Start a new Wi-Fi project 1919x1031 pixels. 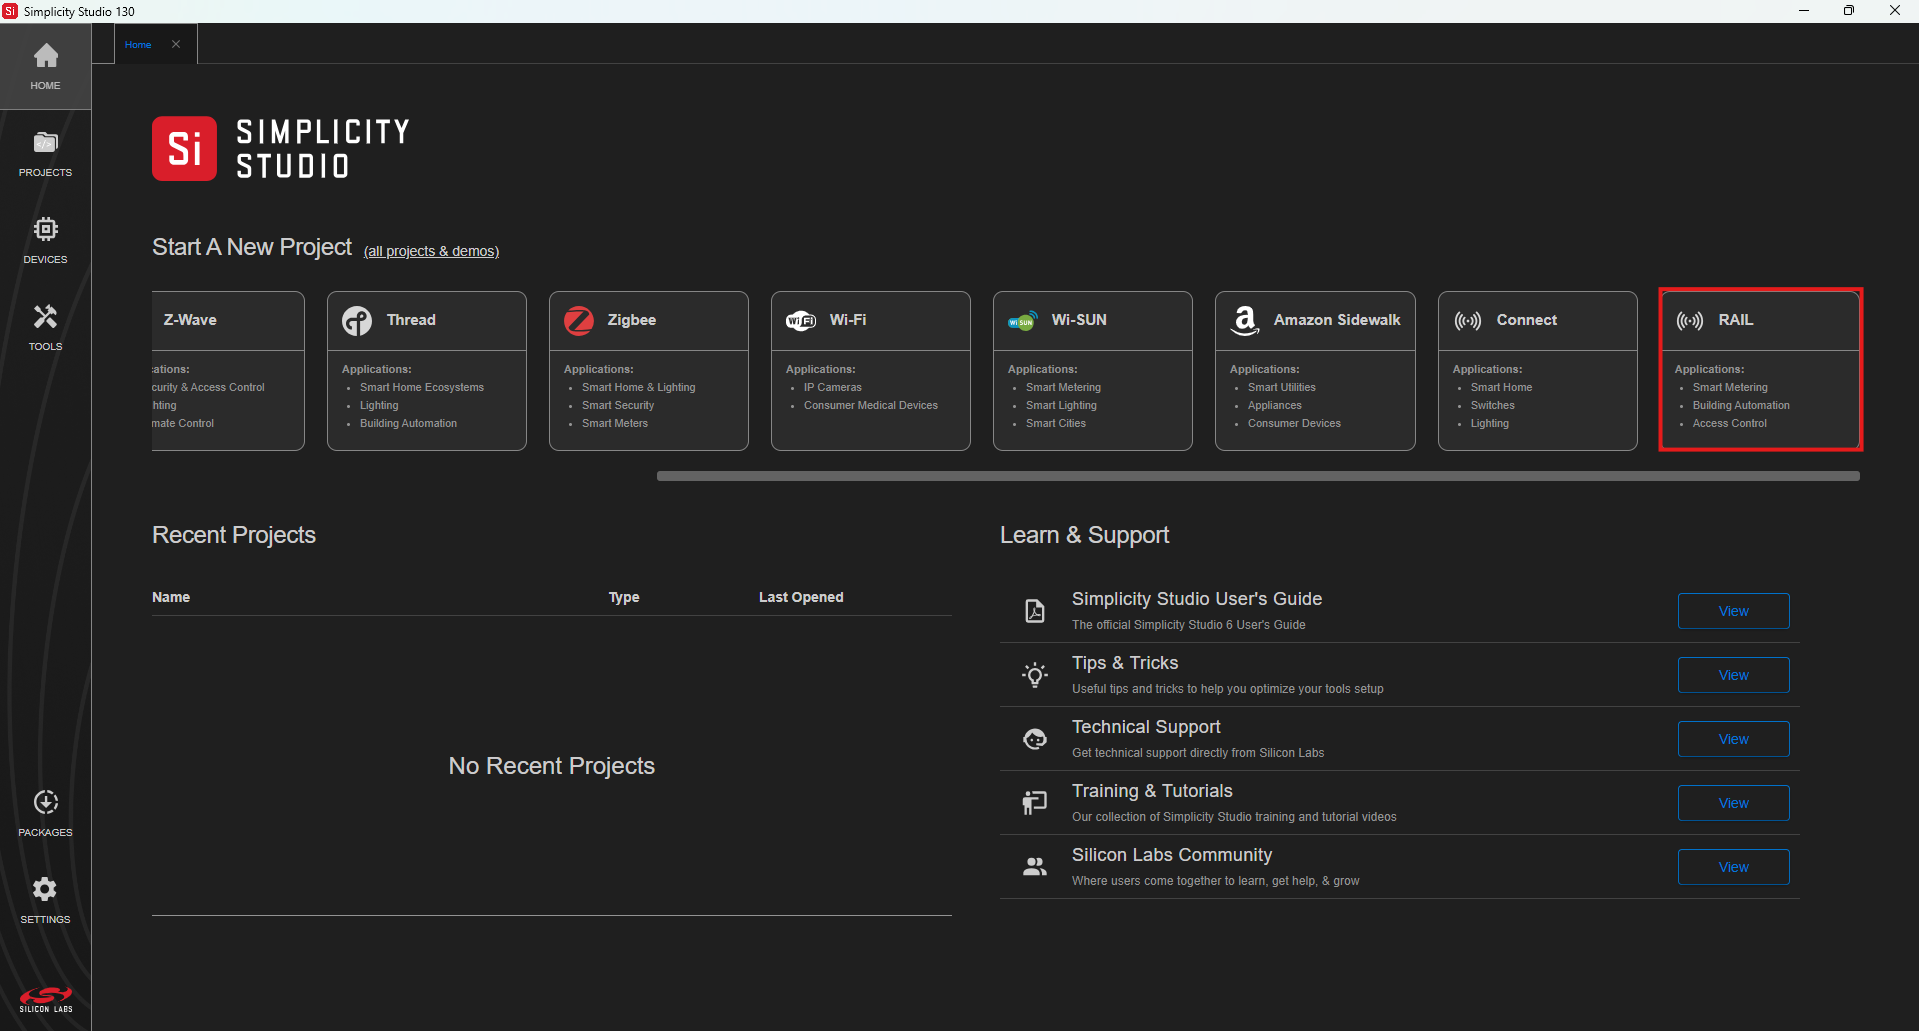[870, 370]
